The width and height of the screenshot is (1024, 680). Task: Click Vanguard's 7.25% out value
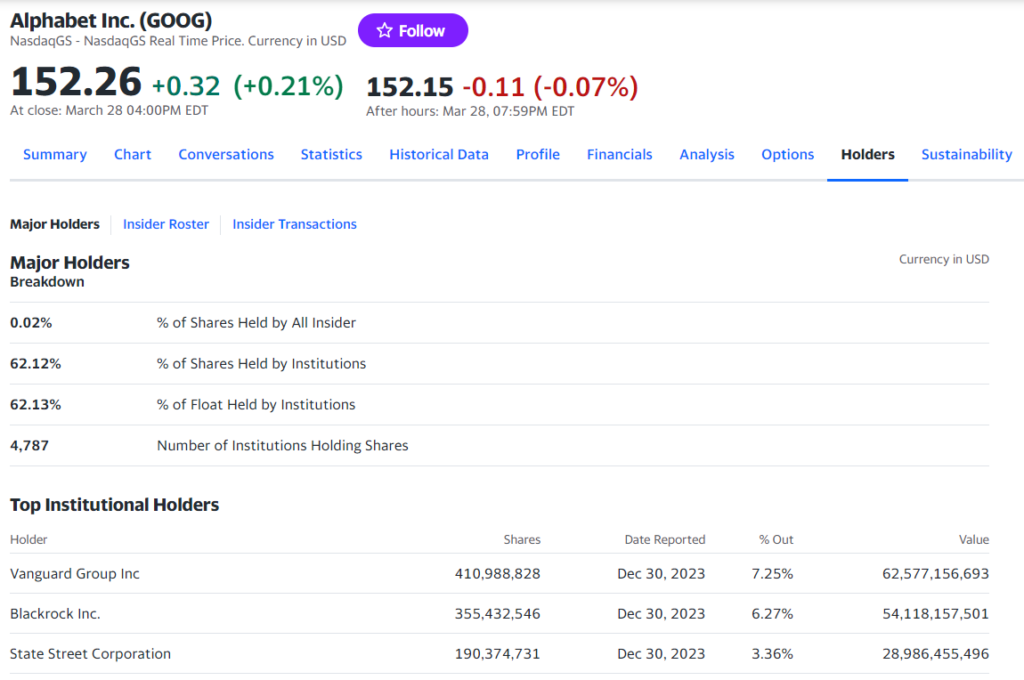coord(772,574)
